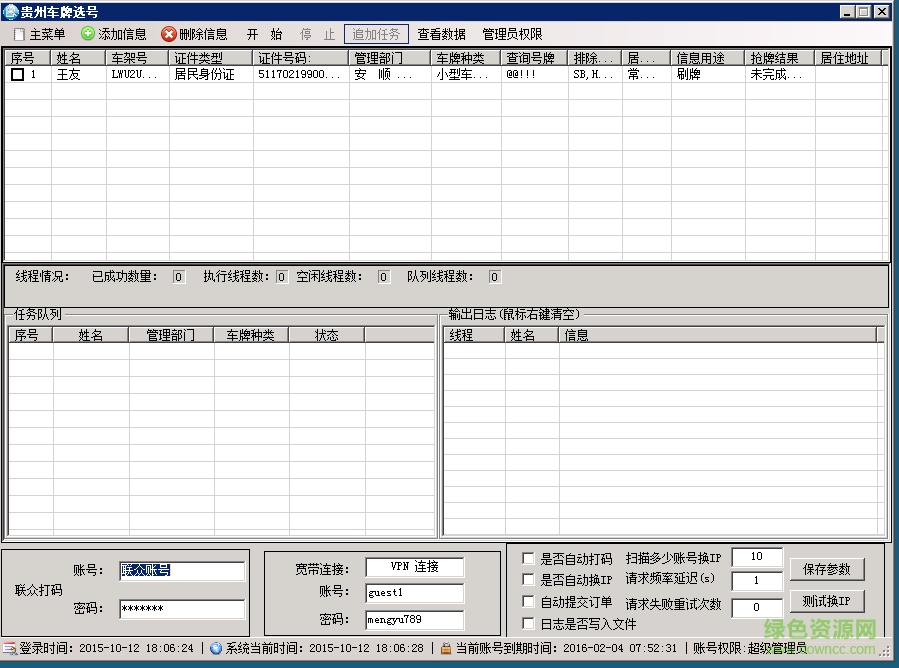Open the 查看数据 menu

(x=441, y=33)
